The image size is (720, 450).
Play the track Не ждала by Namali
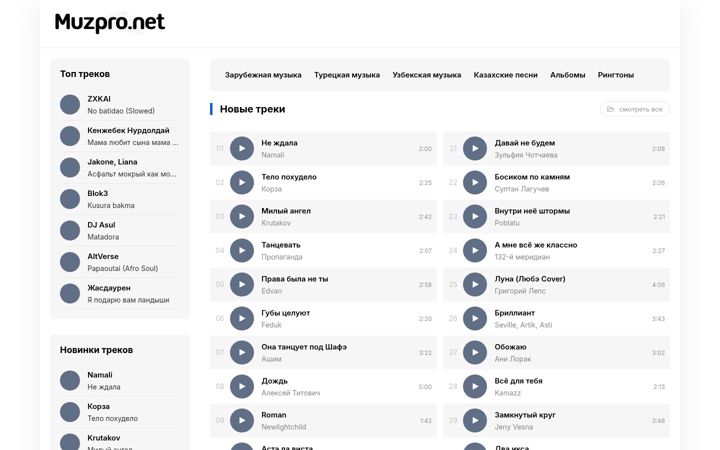(x=242, y=148)
